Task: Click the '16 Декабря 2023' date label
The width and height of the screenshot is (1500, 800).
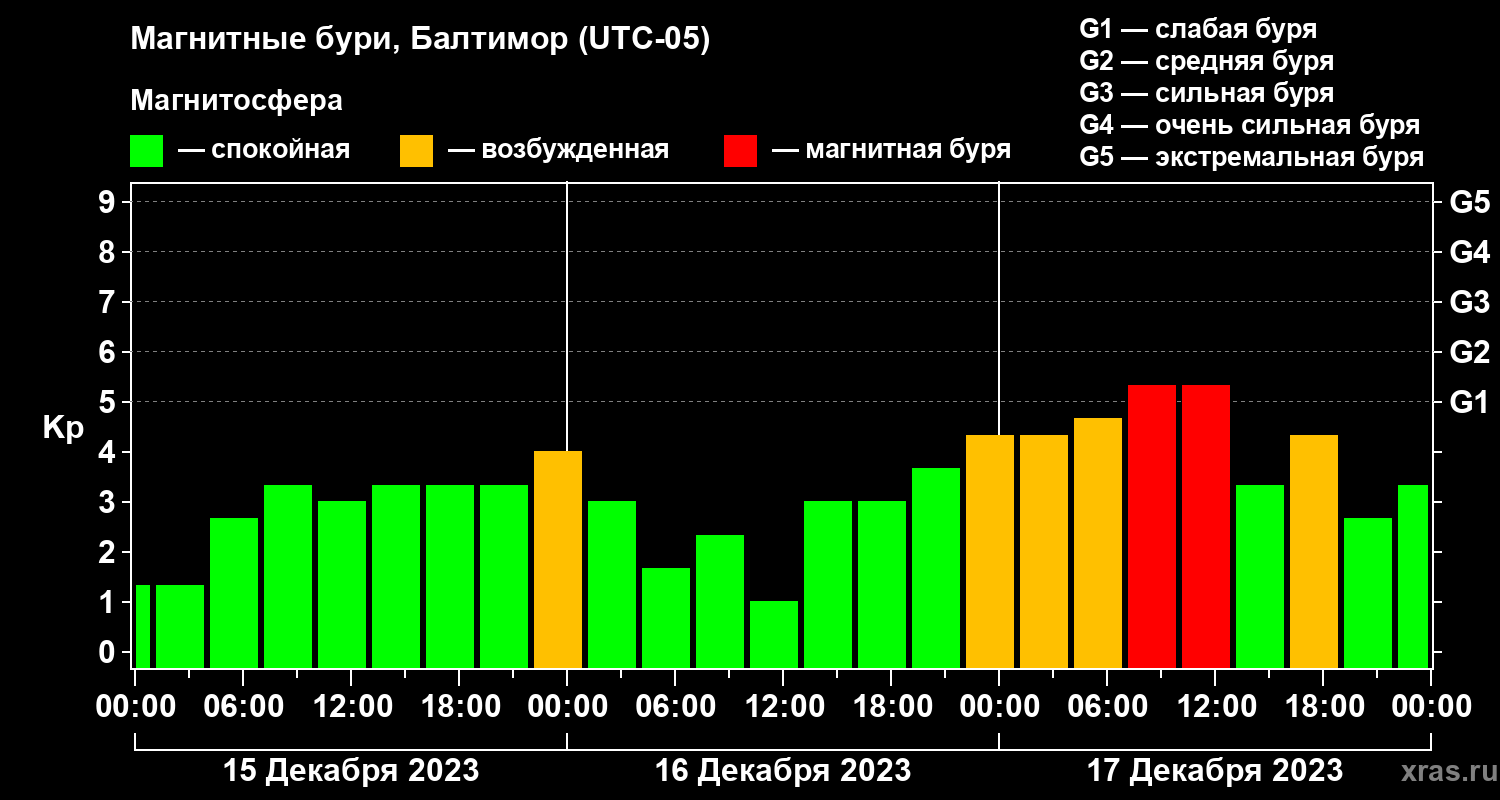Action: pos(783,771)
